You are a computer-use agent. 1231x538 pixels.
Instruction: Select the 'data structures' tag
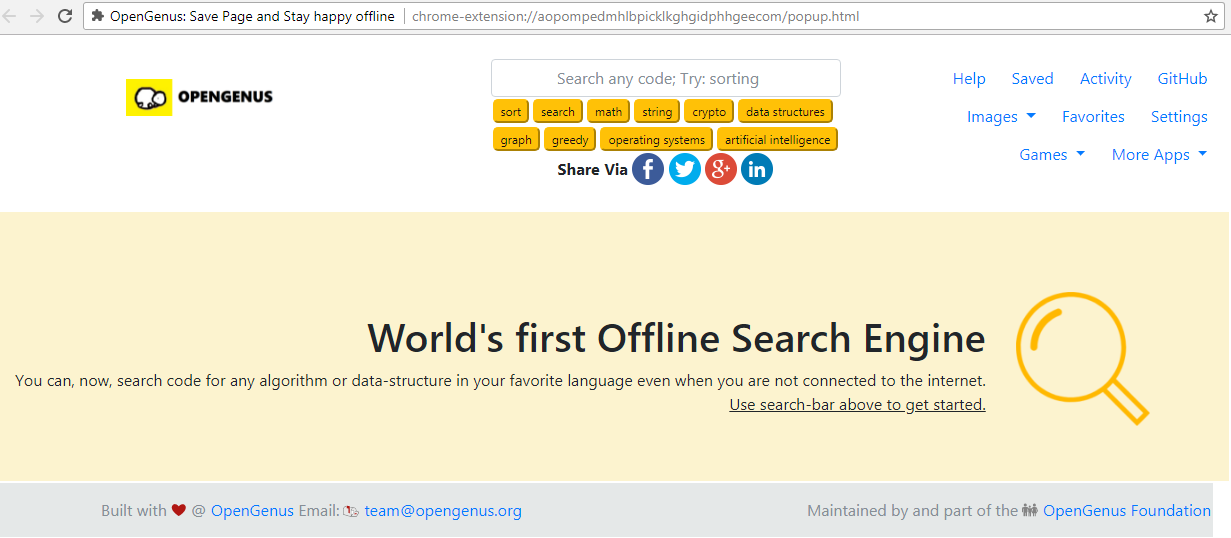click(786, 112)
